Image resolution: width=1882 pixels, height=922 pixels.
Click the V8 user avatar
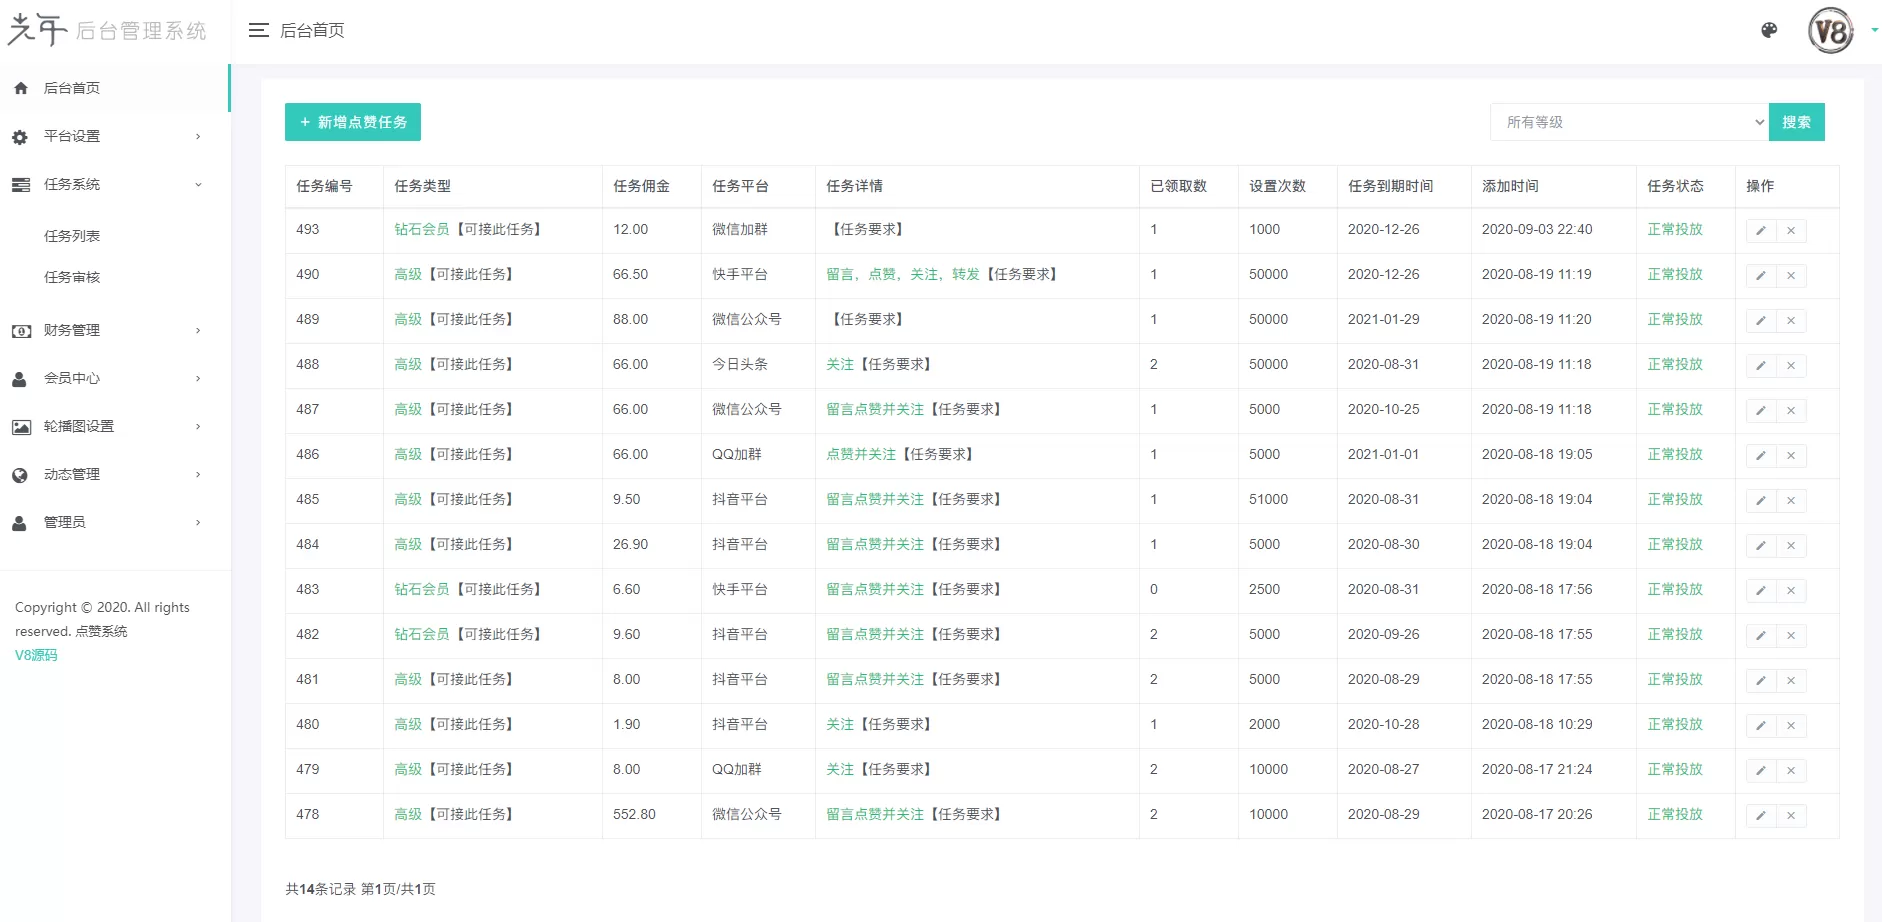pyautogui.click(x=1830, y=31)
